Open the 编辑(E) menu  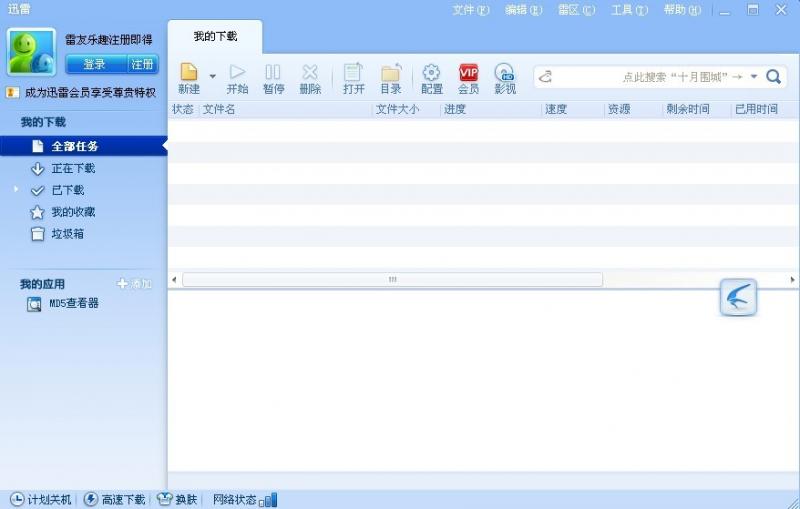tap(523, 10)
